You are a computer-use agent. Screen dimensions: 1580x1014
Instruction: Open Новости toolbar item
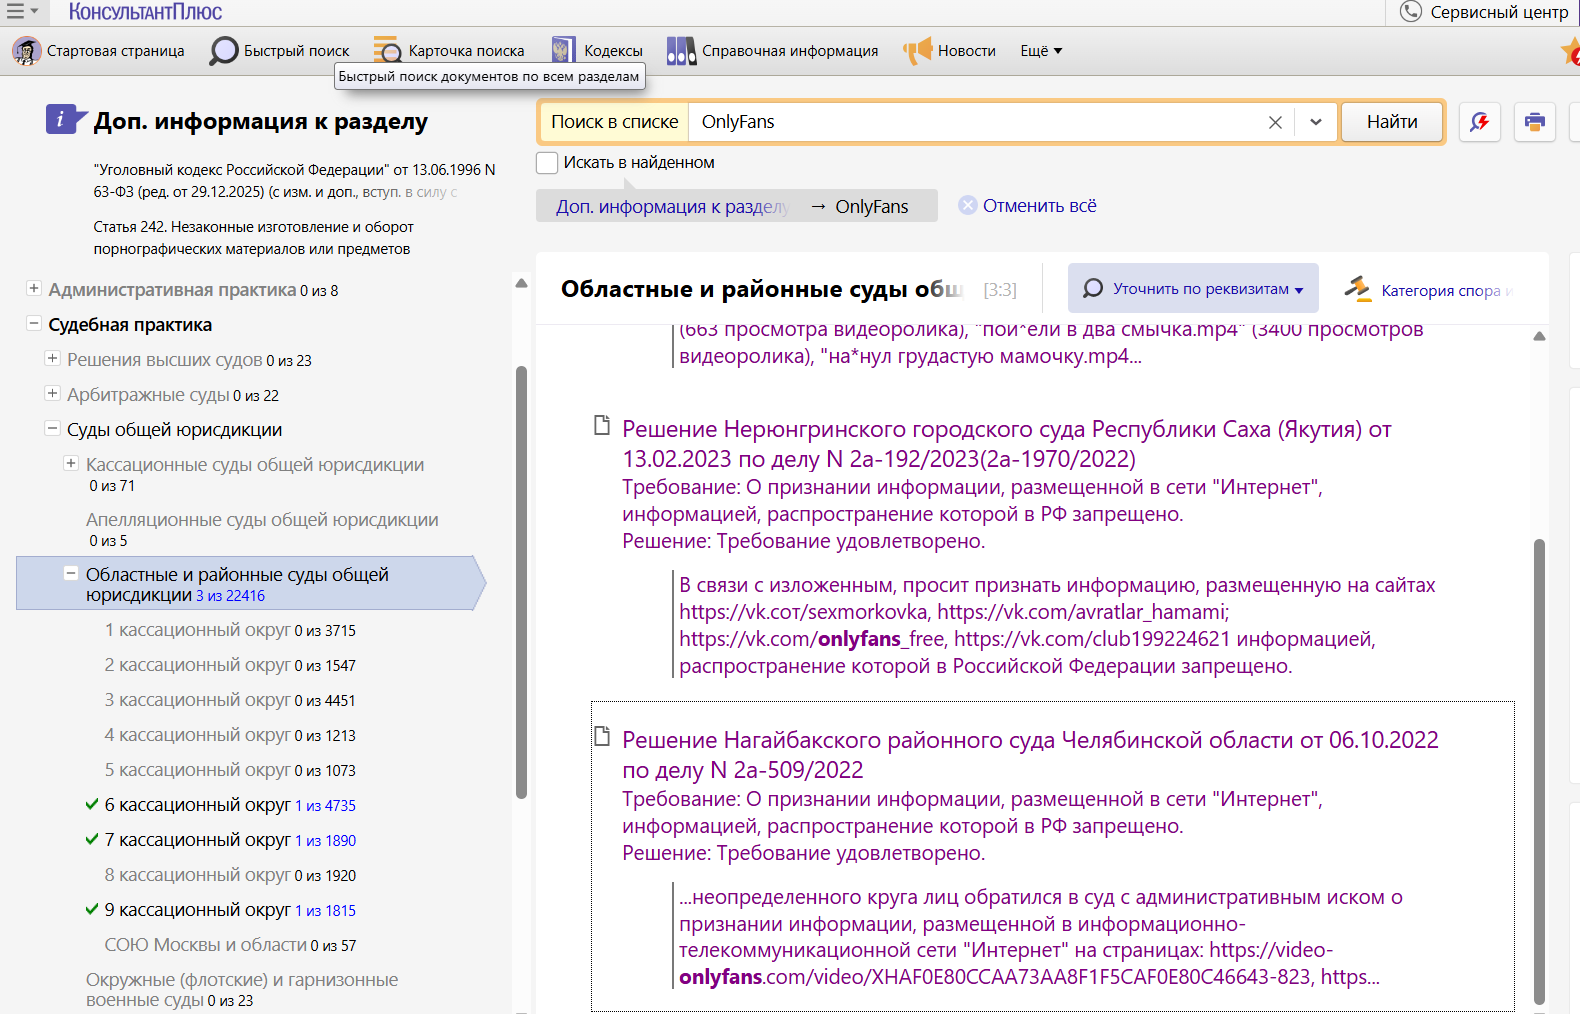point(950,51)
